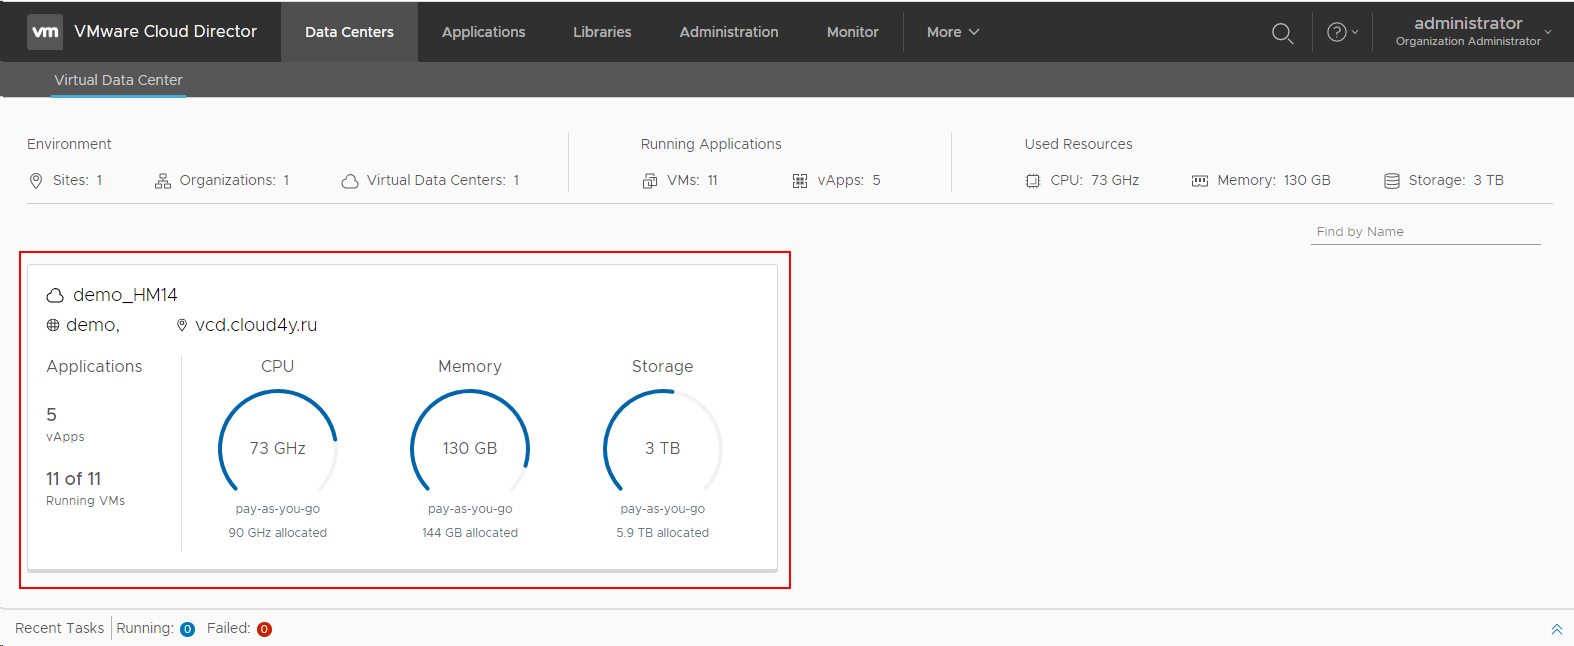Viewport: 1574px width, 646px height.
Task: Click the Running tasks count badge
Action: click(187, 629)
